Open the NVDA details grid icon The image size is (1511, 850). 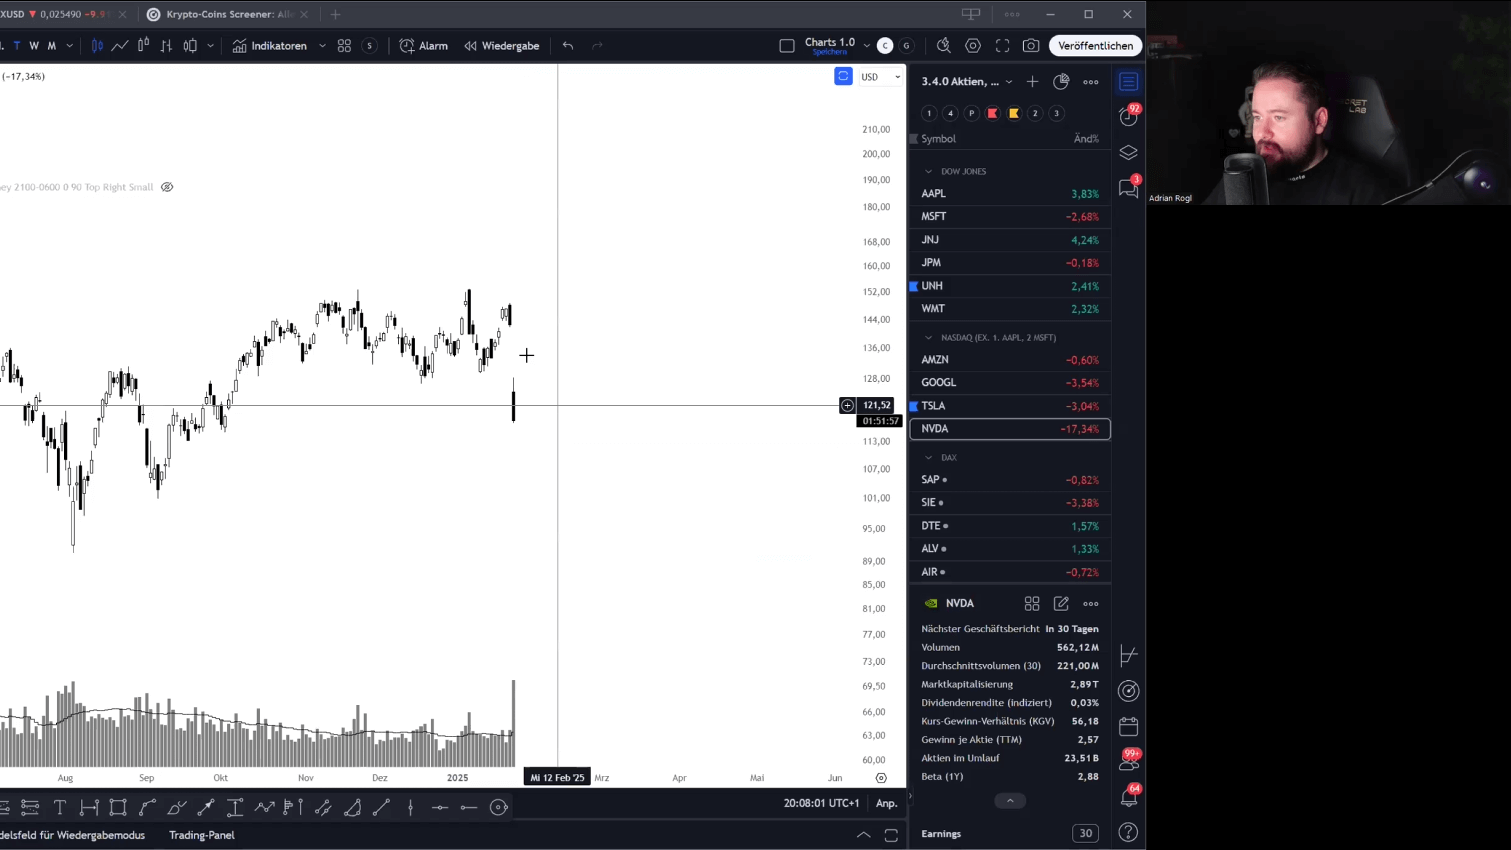point(1032,603)
